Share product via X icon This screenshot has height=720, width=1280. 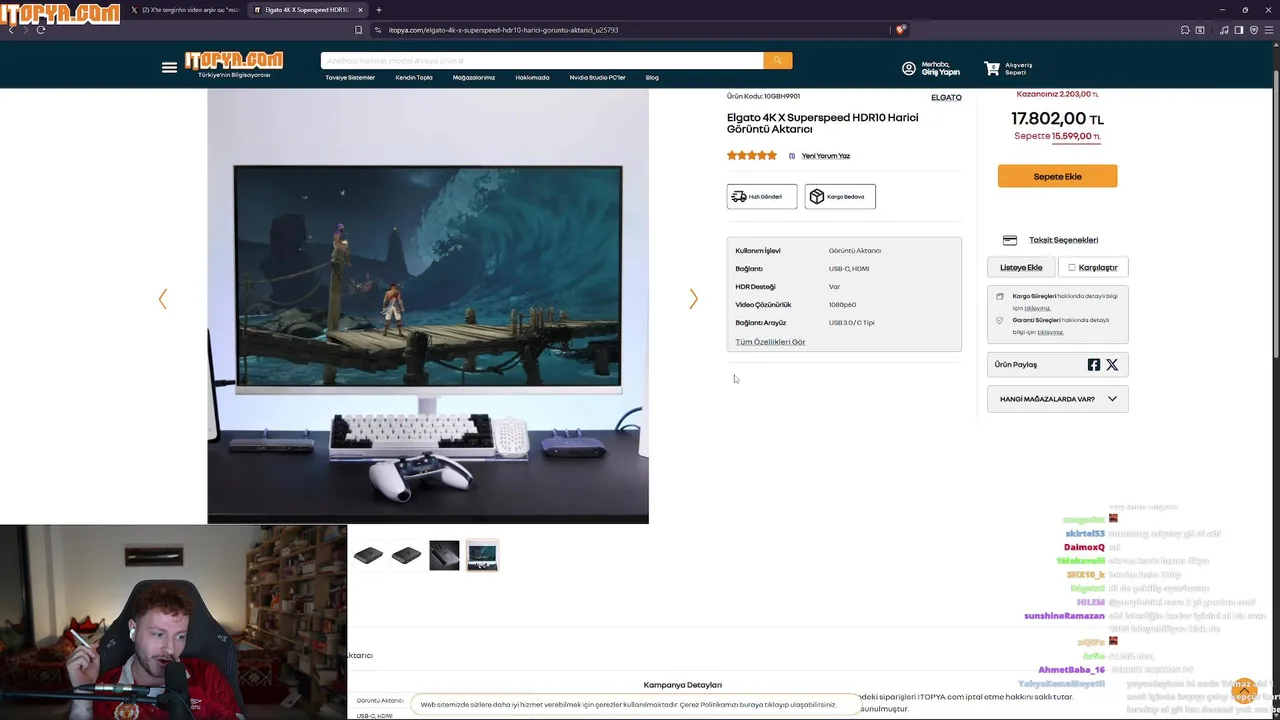(x=1112, y=365)
